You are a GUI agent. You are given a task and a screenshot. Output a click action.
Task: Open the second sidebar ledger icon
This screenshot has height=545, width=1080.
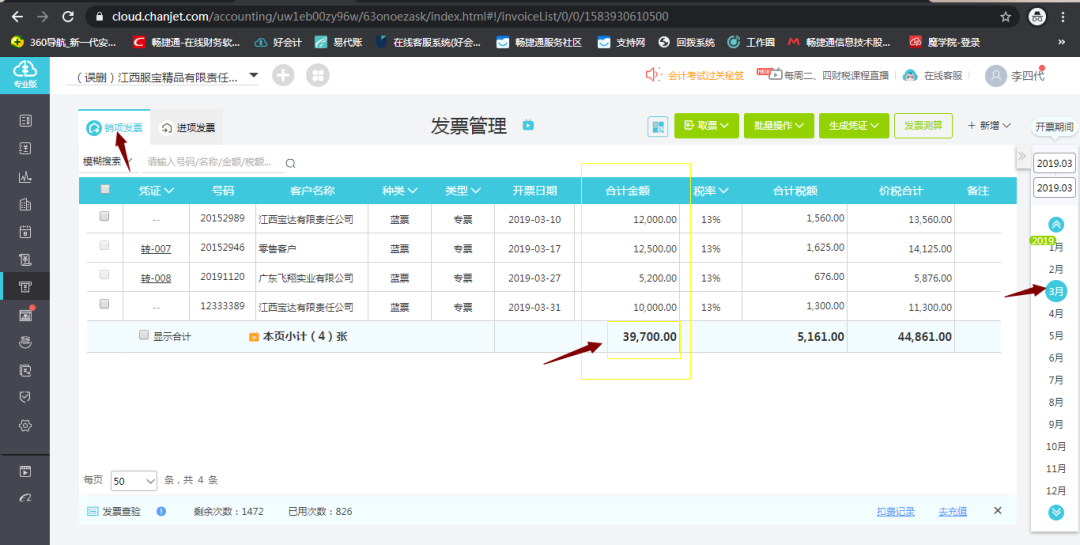(x=25, y=149)
